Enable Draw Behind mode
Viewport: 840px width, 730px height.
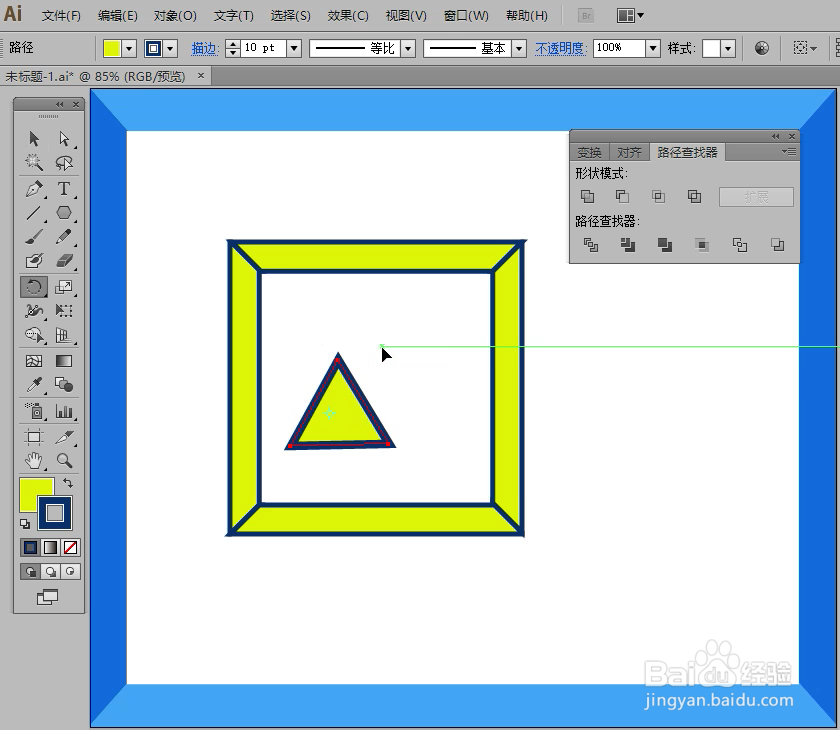[50, 571]
